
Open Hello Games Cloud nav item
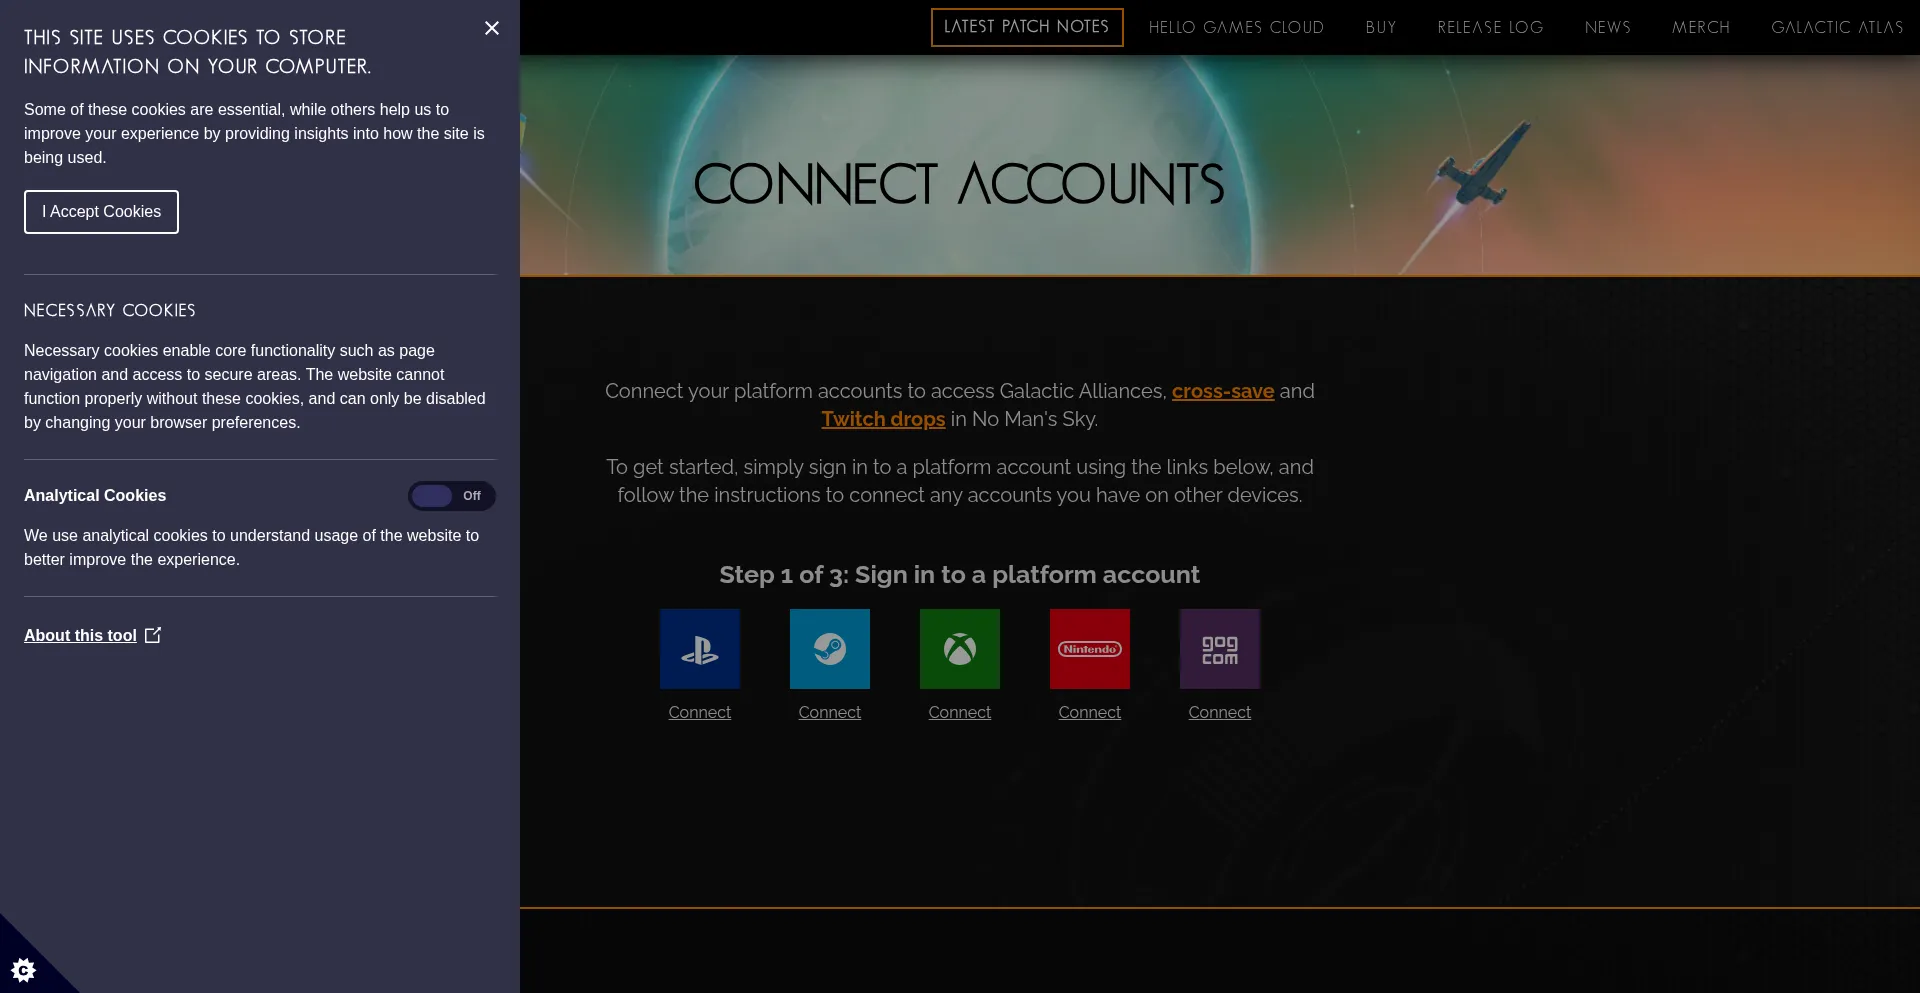pos(1236,27)
